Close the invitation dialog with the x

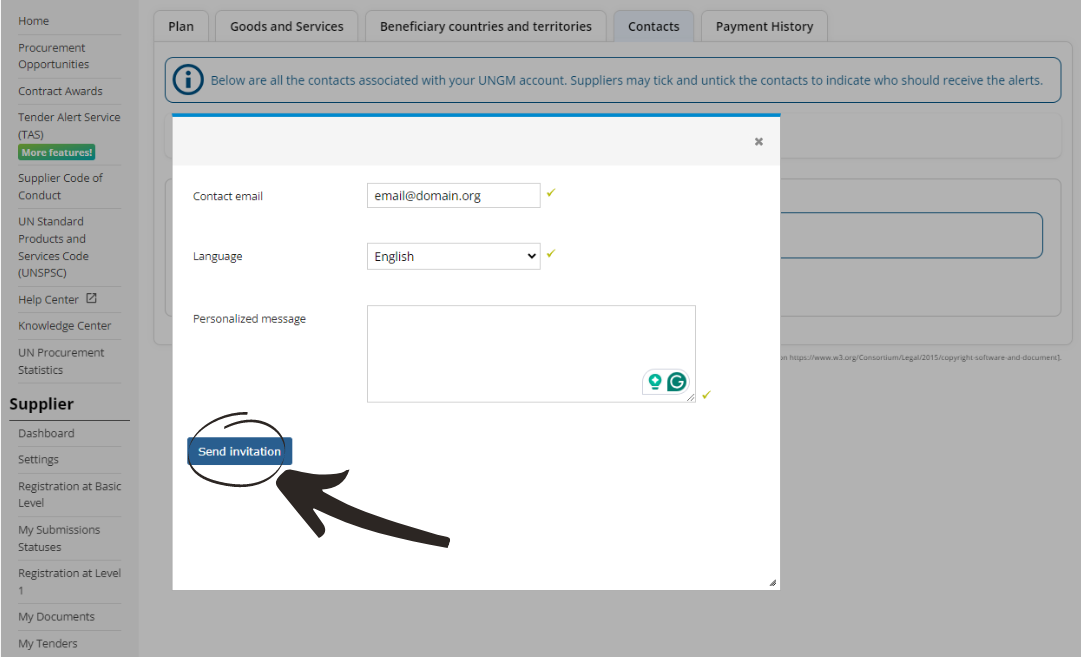759,141
